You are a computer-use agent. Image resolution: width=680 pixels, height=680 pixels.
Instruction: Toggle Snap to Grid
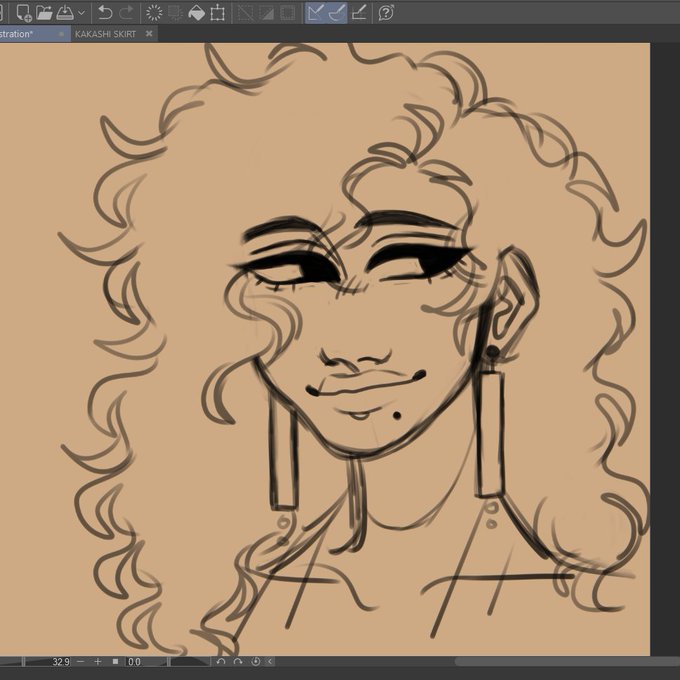point(359,13)
